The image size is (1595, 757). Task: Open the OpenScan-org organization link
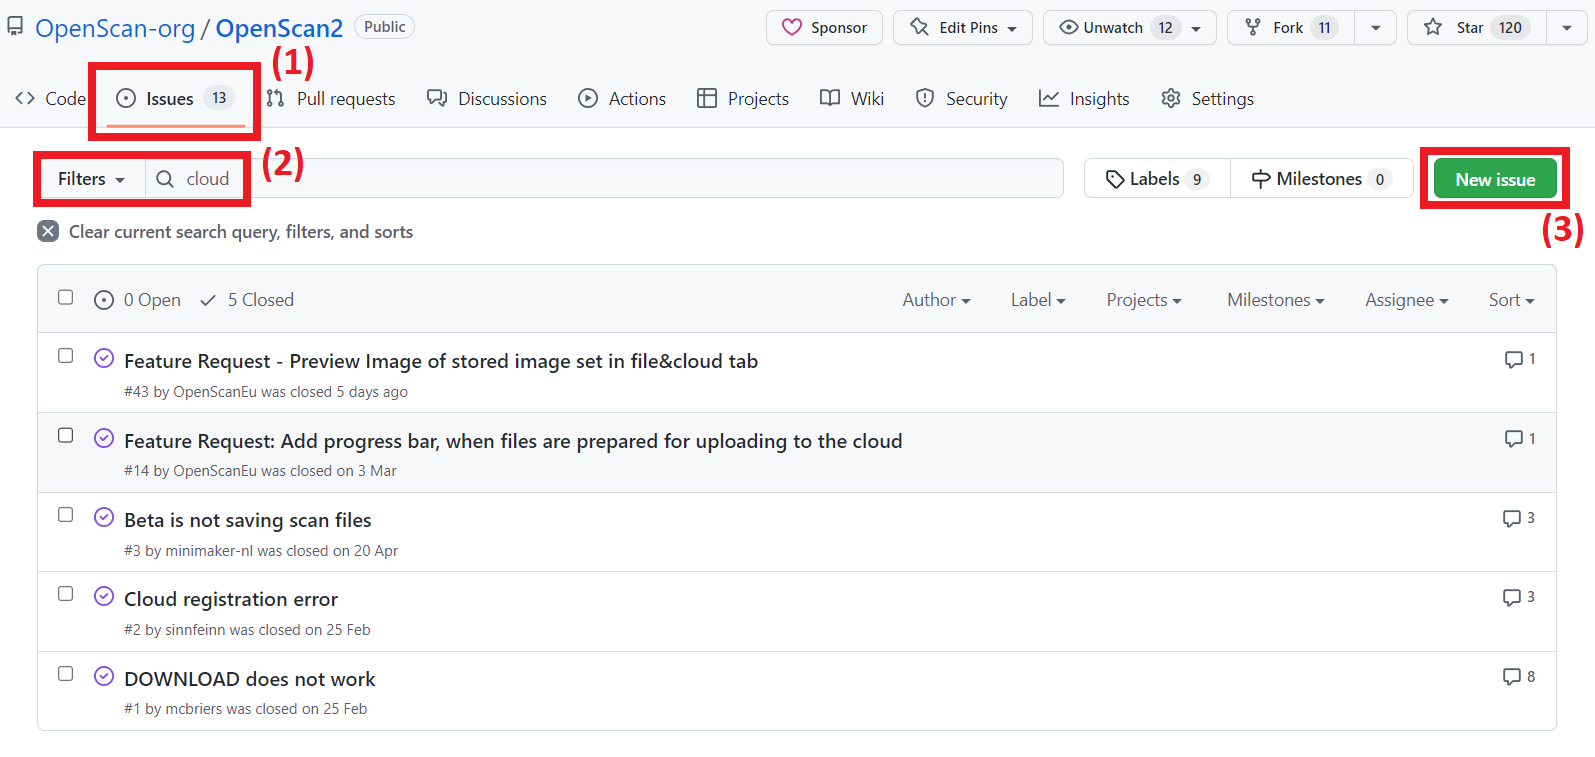pos(115,28)
